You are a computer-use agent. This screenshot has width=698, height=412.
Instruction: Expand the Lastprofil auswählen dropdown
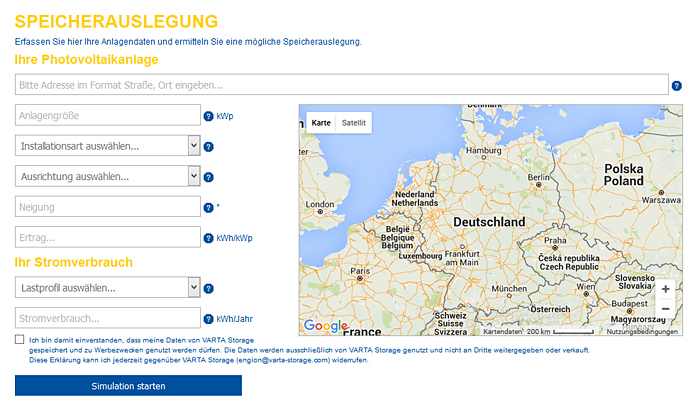pos(108,287)
